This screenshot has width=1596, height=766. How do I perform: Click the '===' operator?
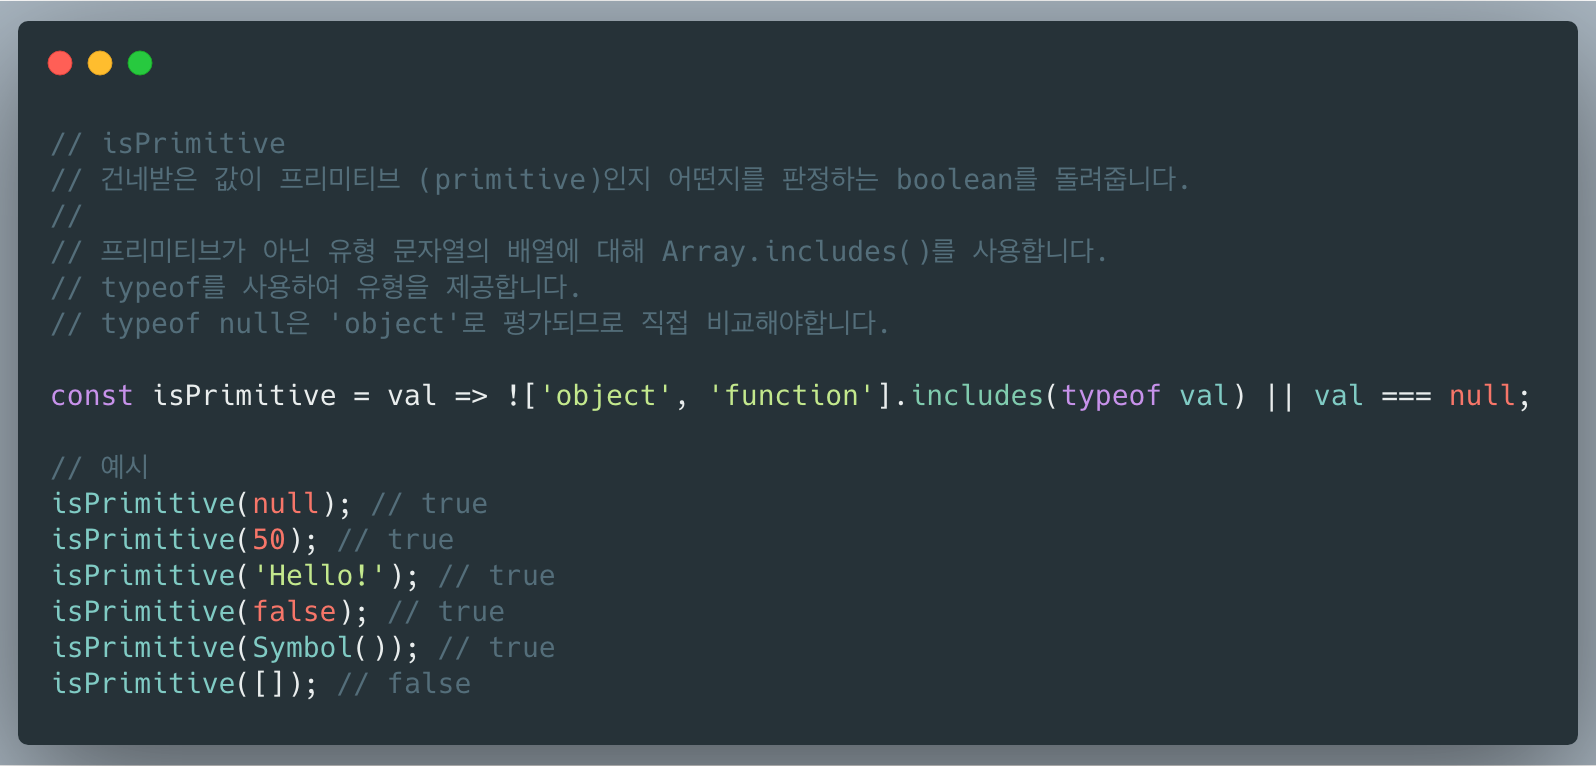pyautogui.click(x=1406, y=397)
